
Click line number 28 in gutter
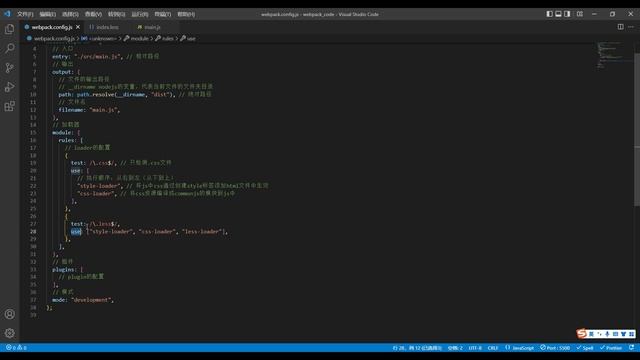pyautogui.click(x=33, y=231)
